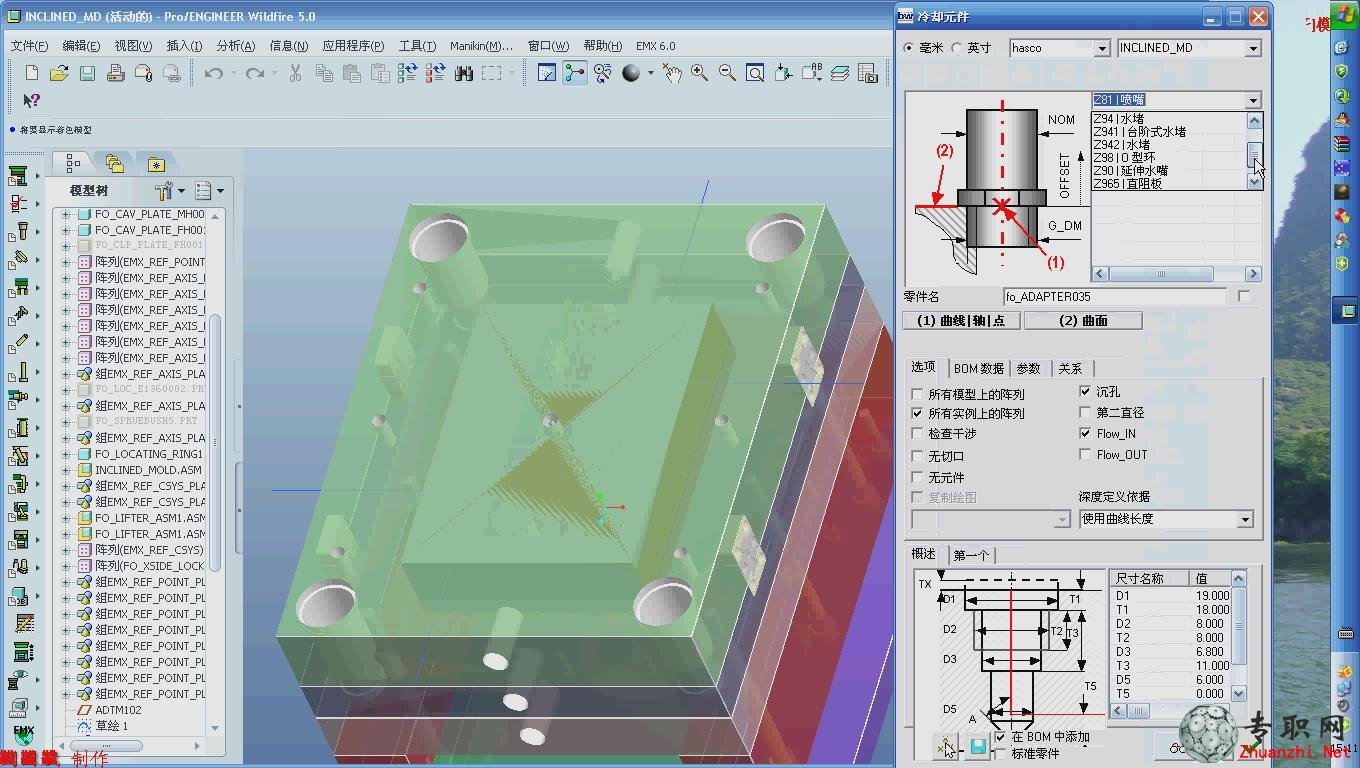The image size is (1360, 768).
Task: Select the Zoom In magnifier
Action: point(699,73)
